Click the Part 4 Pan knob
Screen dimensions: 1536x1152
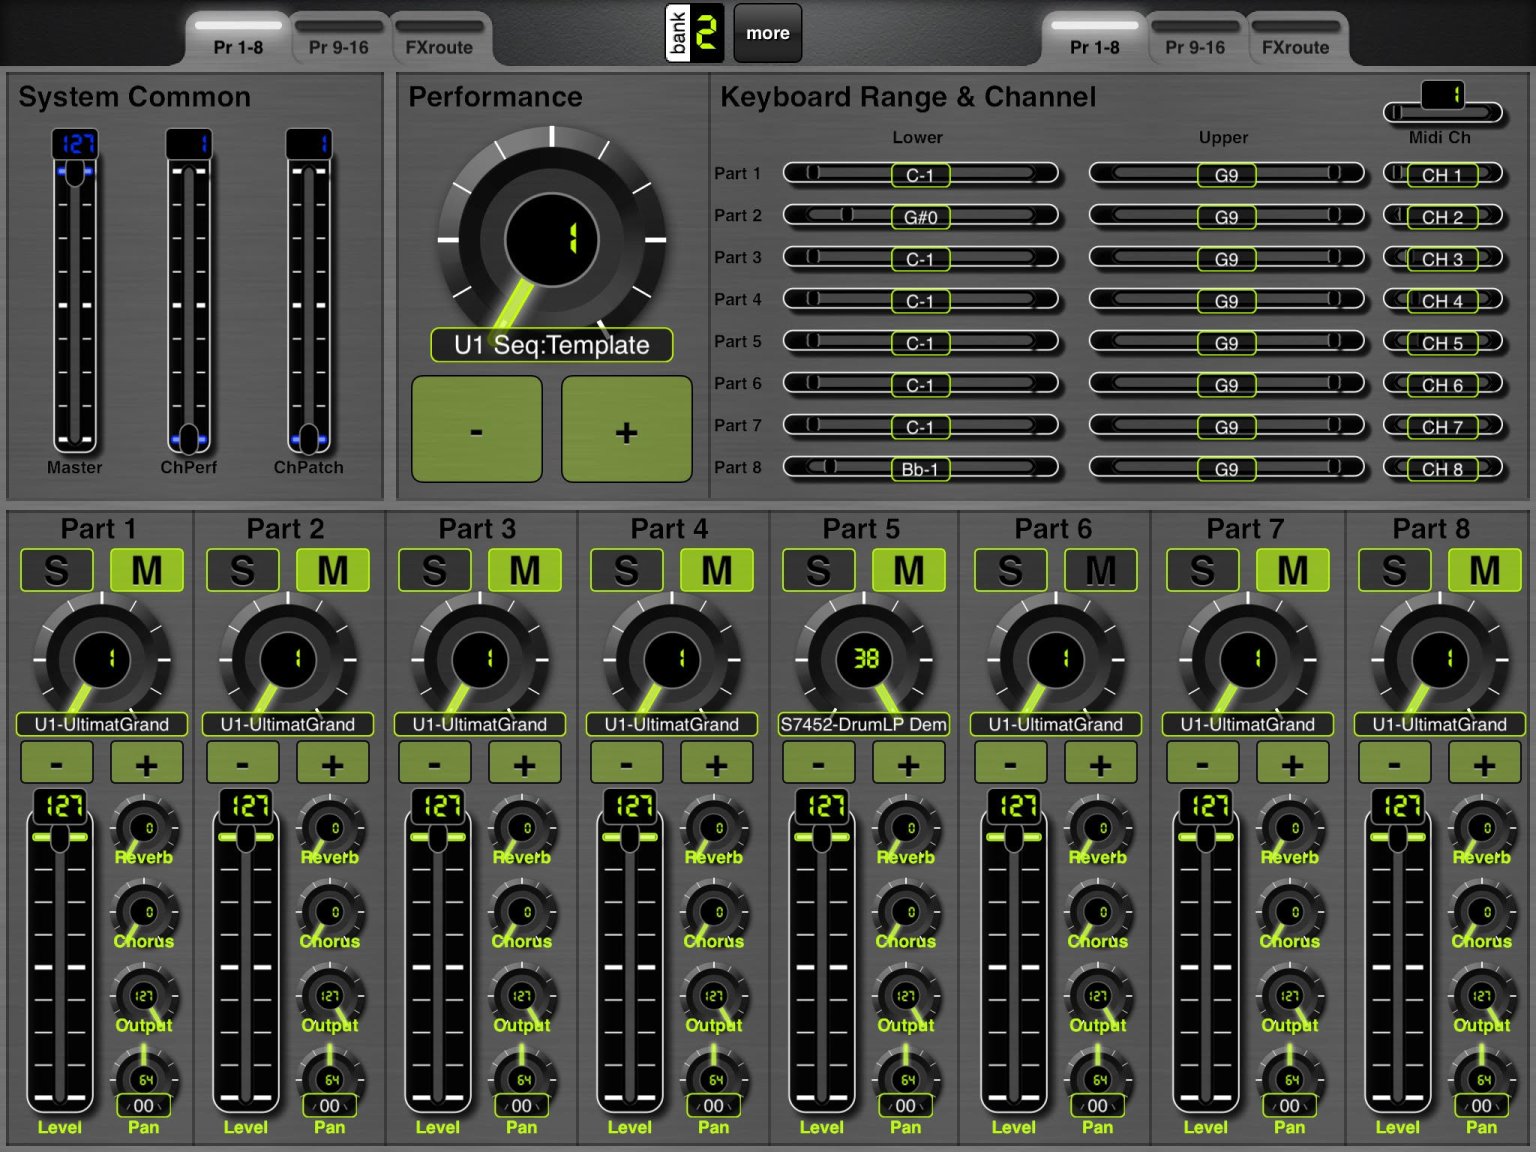point(715,1078)
